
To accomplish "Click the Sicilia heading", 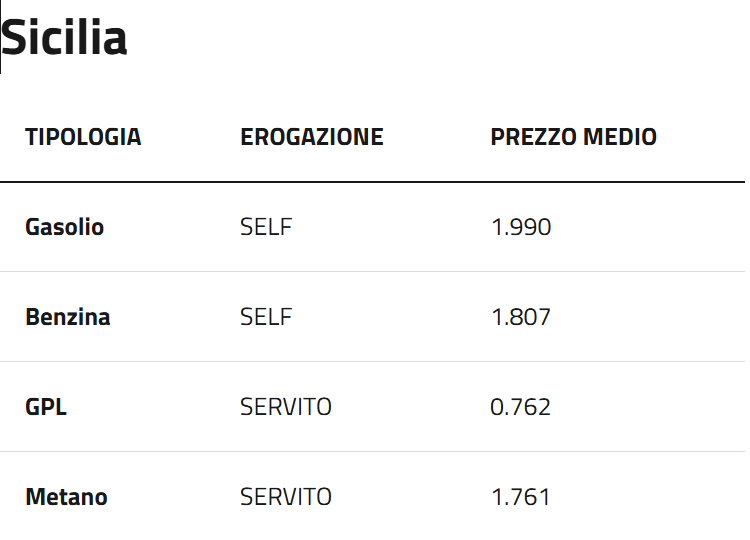I will tap(64, 39).
